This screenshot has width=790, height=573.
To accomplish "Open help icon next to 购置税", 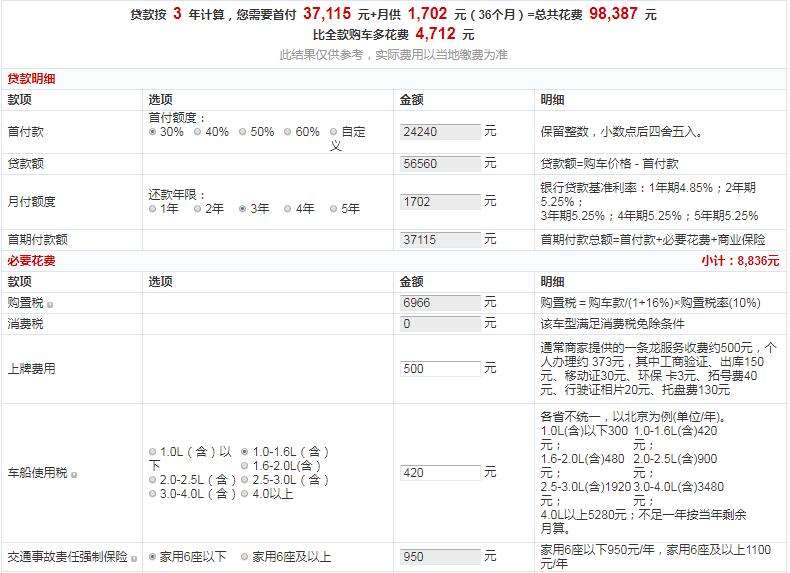I will (x=50, y=305).
